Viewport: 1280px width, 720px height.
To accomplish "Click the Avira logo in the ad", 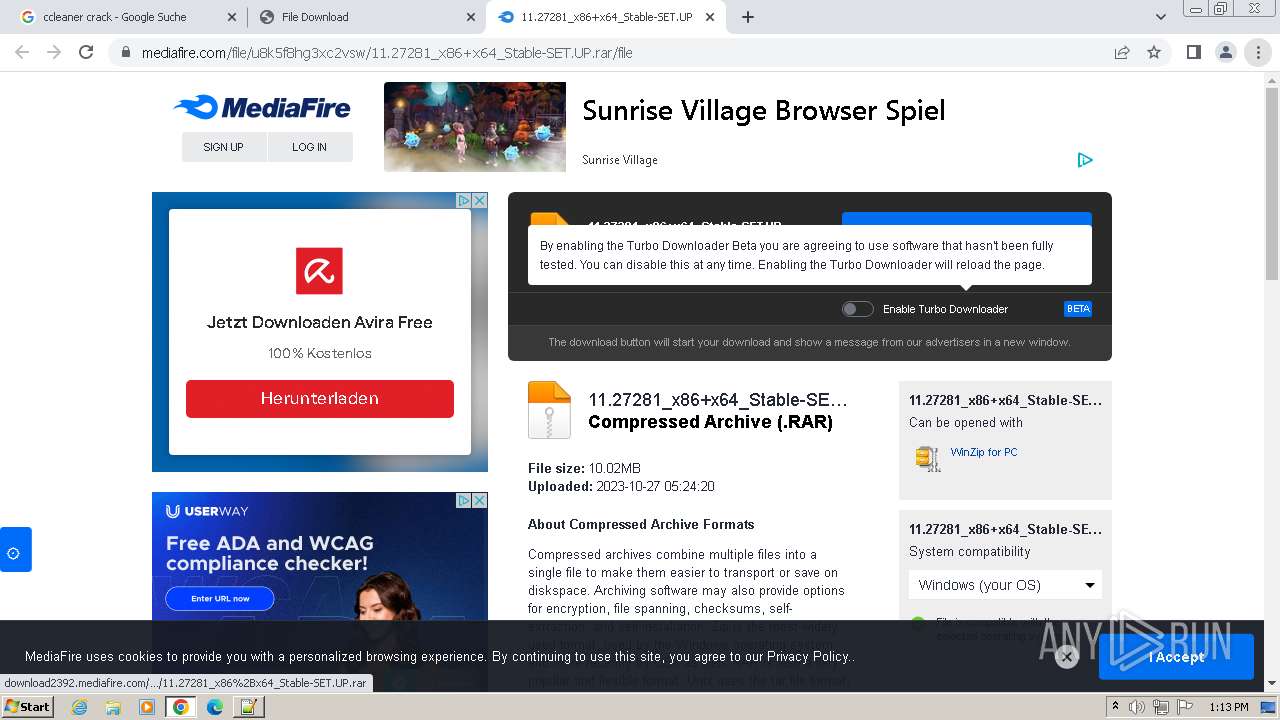I will (319, 271).
